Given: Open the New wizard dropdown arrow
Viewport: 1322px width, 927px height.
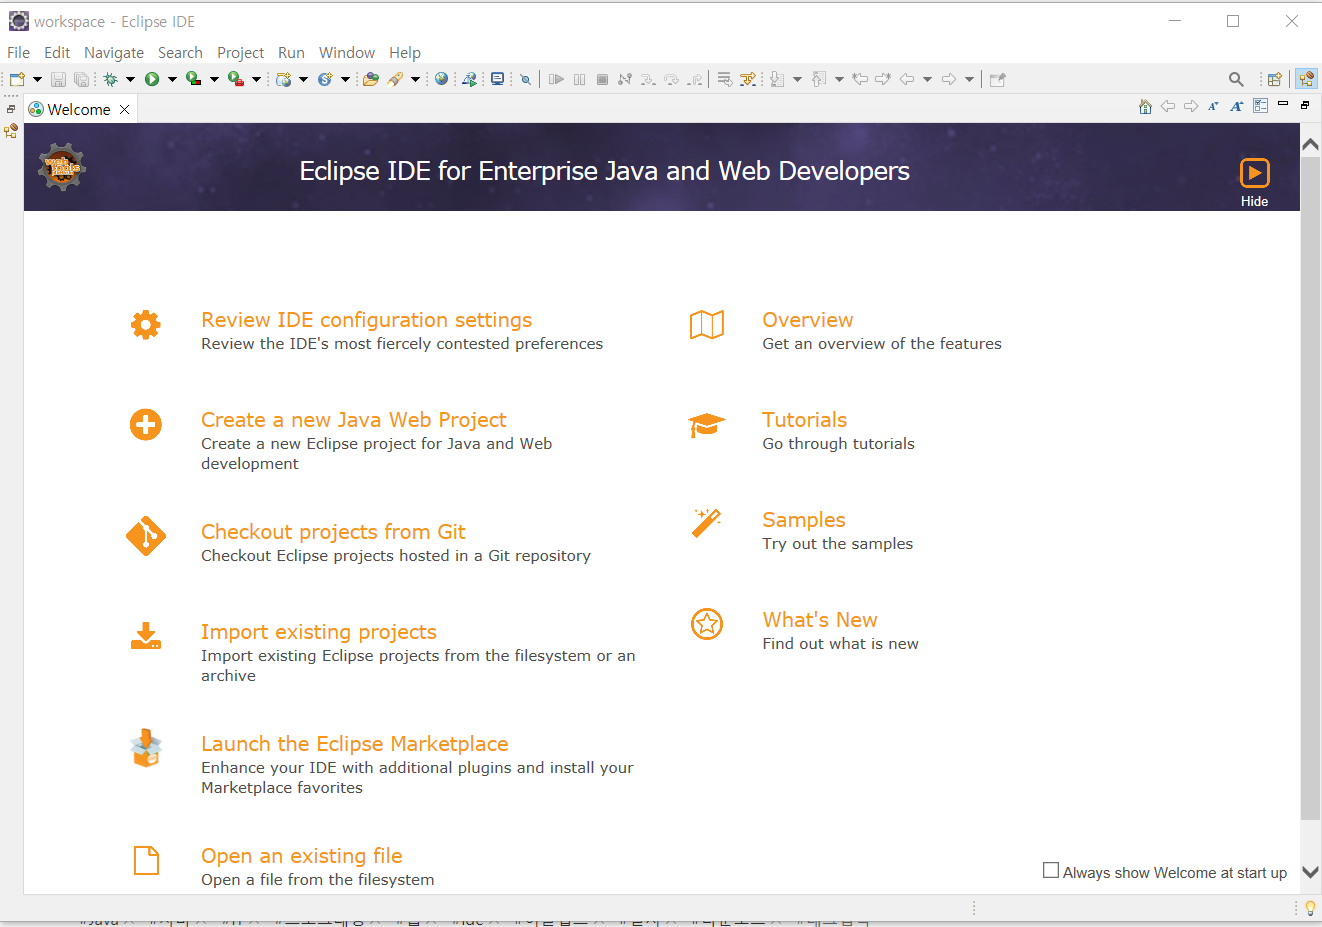Looking at the screenshot, I should [37, 78].
